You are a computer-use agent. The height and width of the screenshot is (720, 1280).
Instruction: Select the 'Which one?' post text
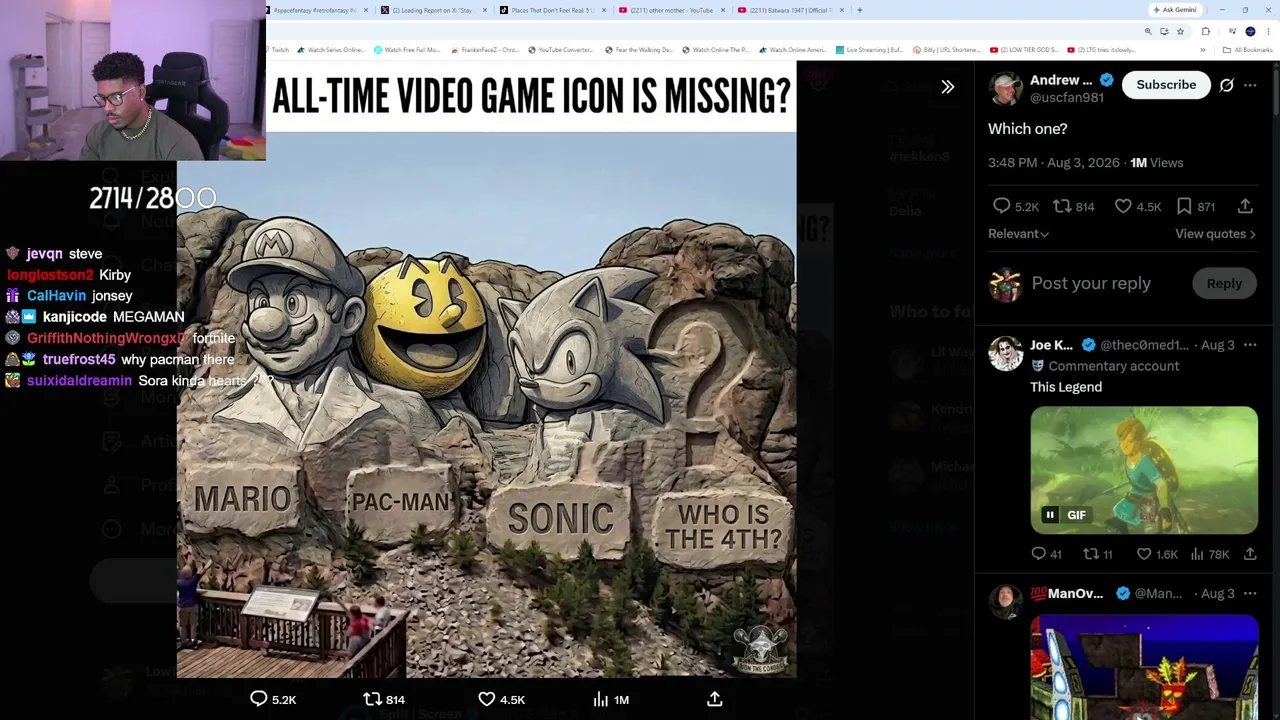pos(1028,129)
